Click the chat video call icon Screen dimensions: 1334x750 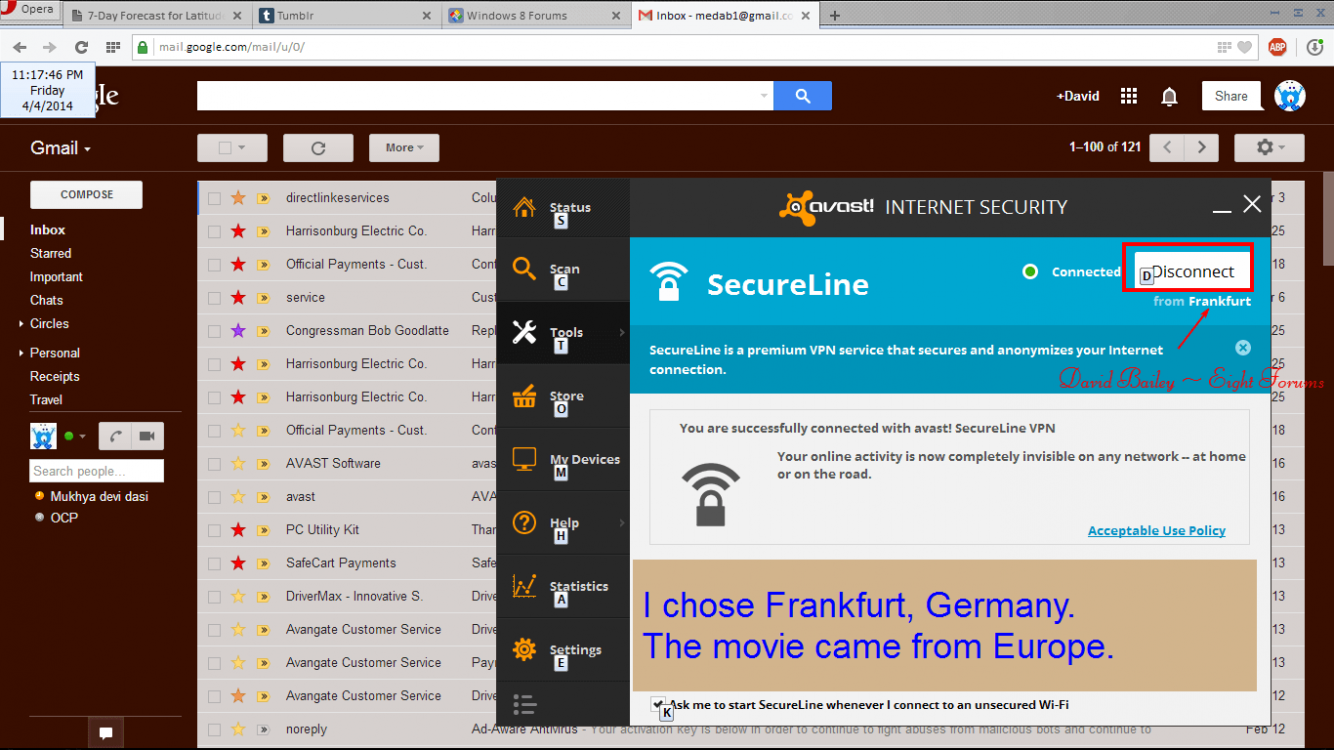147,436
